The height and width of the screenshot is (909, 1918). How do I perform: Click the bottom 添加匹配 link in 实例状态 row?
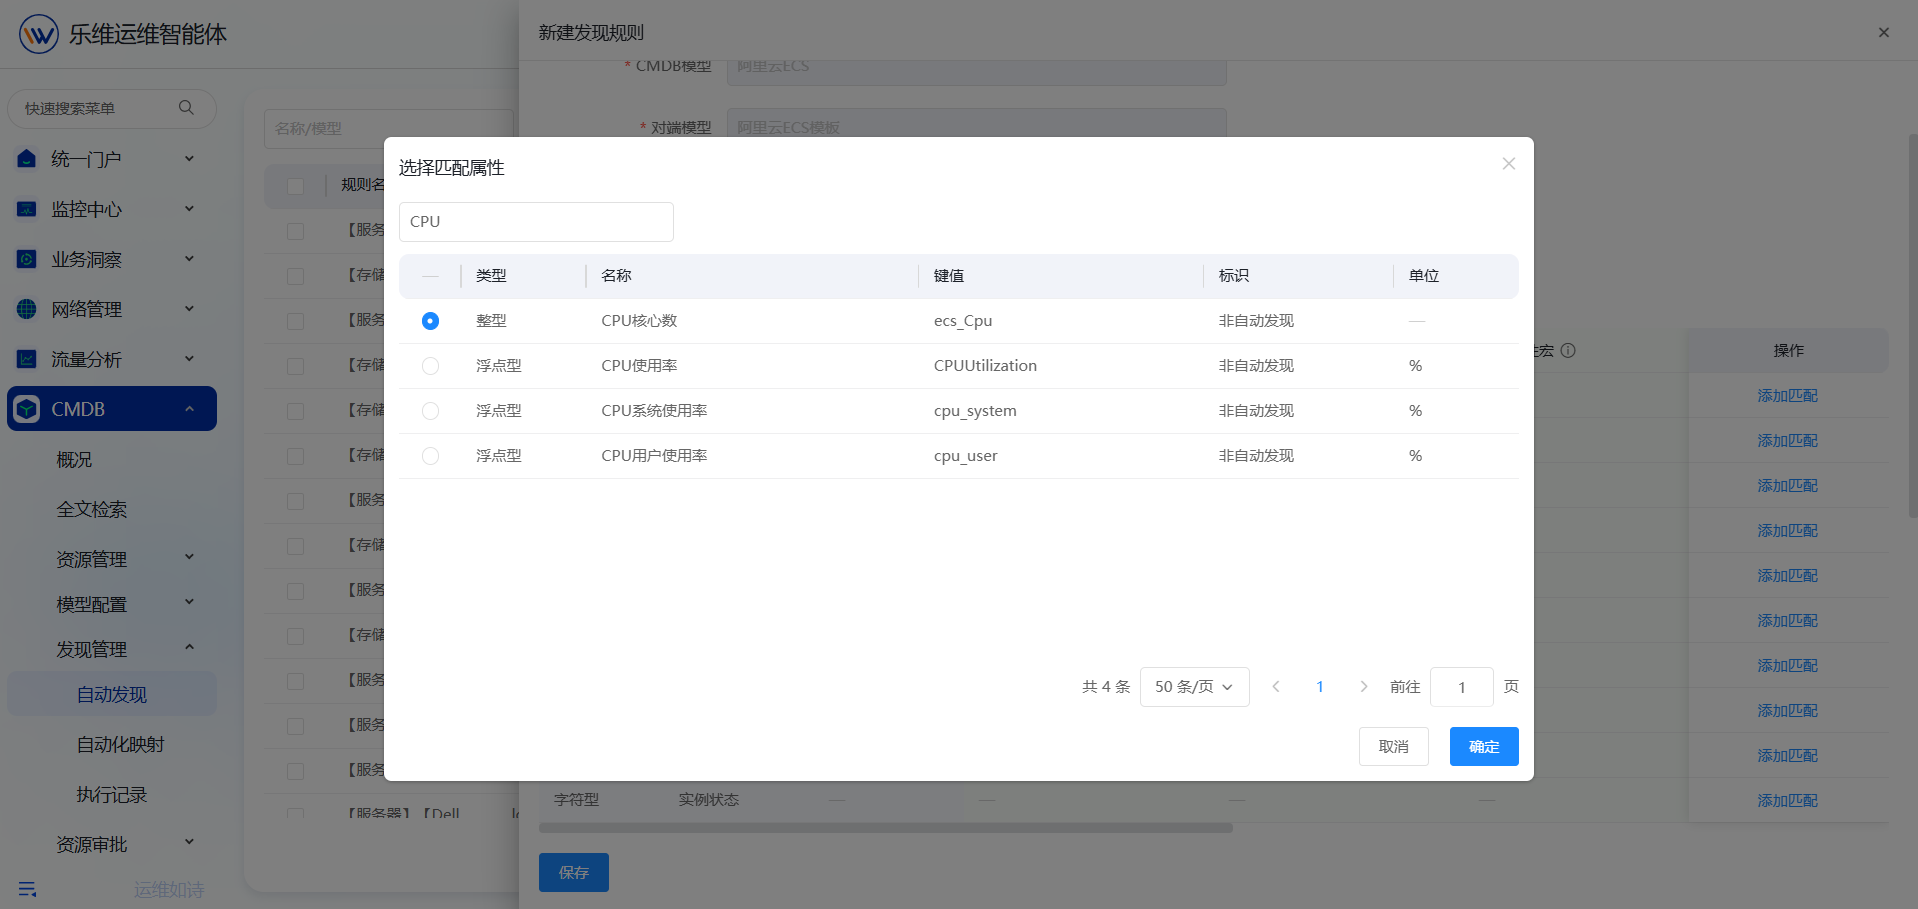tap(1787, 801)
